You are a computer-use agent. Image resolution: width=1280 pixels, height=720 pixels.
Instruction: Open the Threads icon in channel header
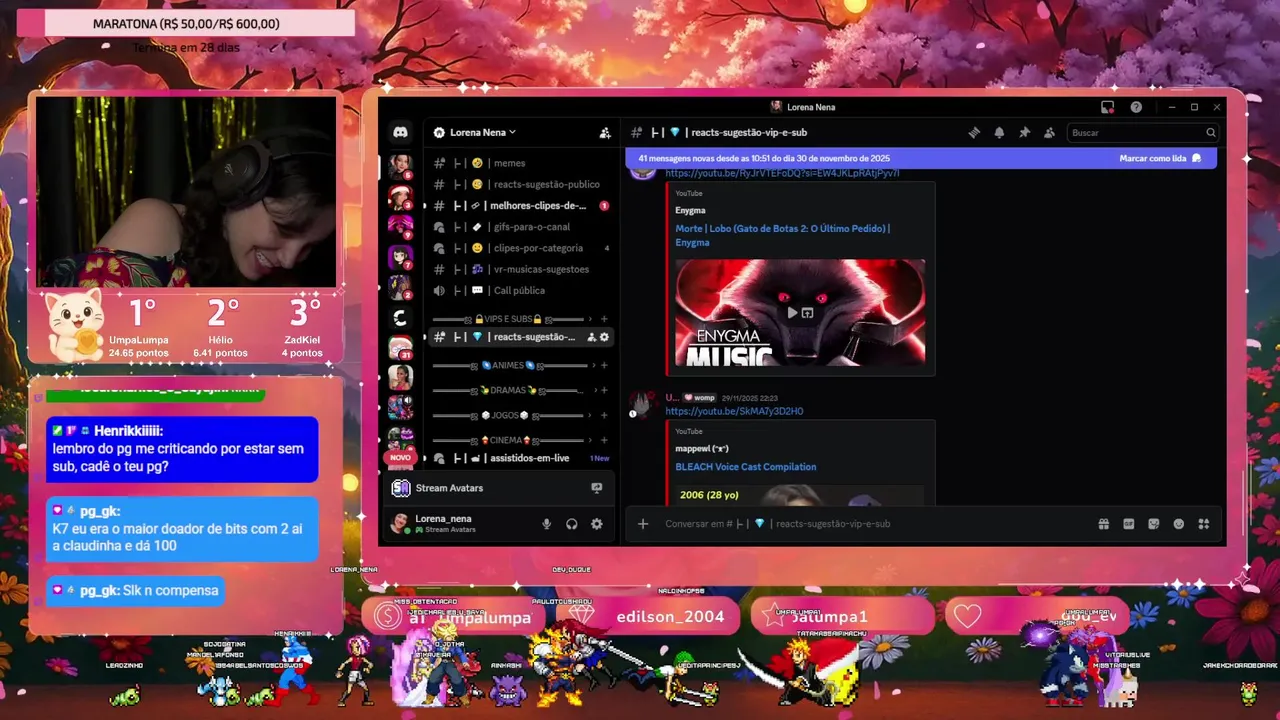coord(974,132)
